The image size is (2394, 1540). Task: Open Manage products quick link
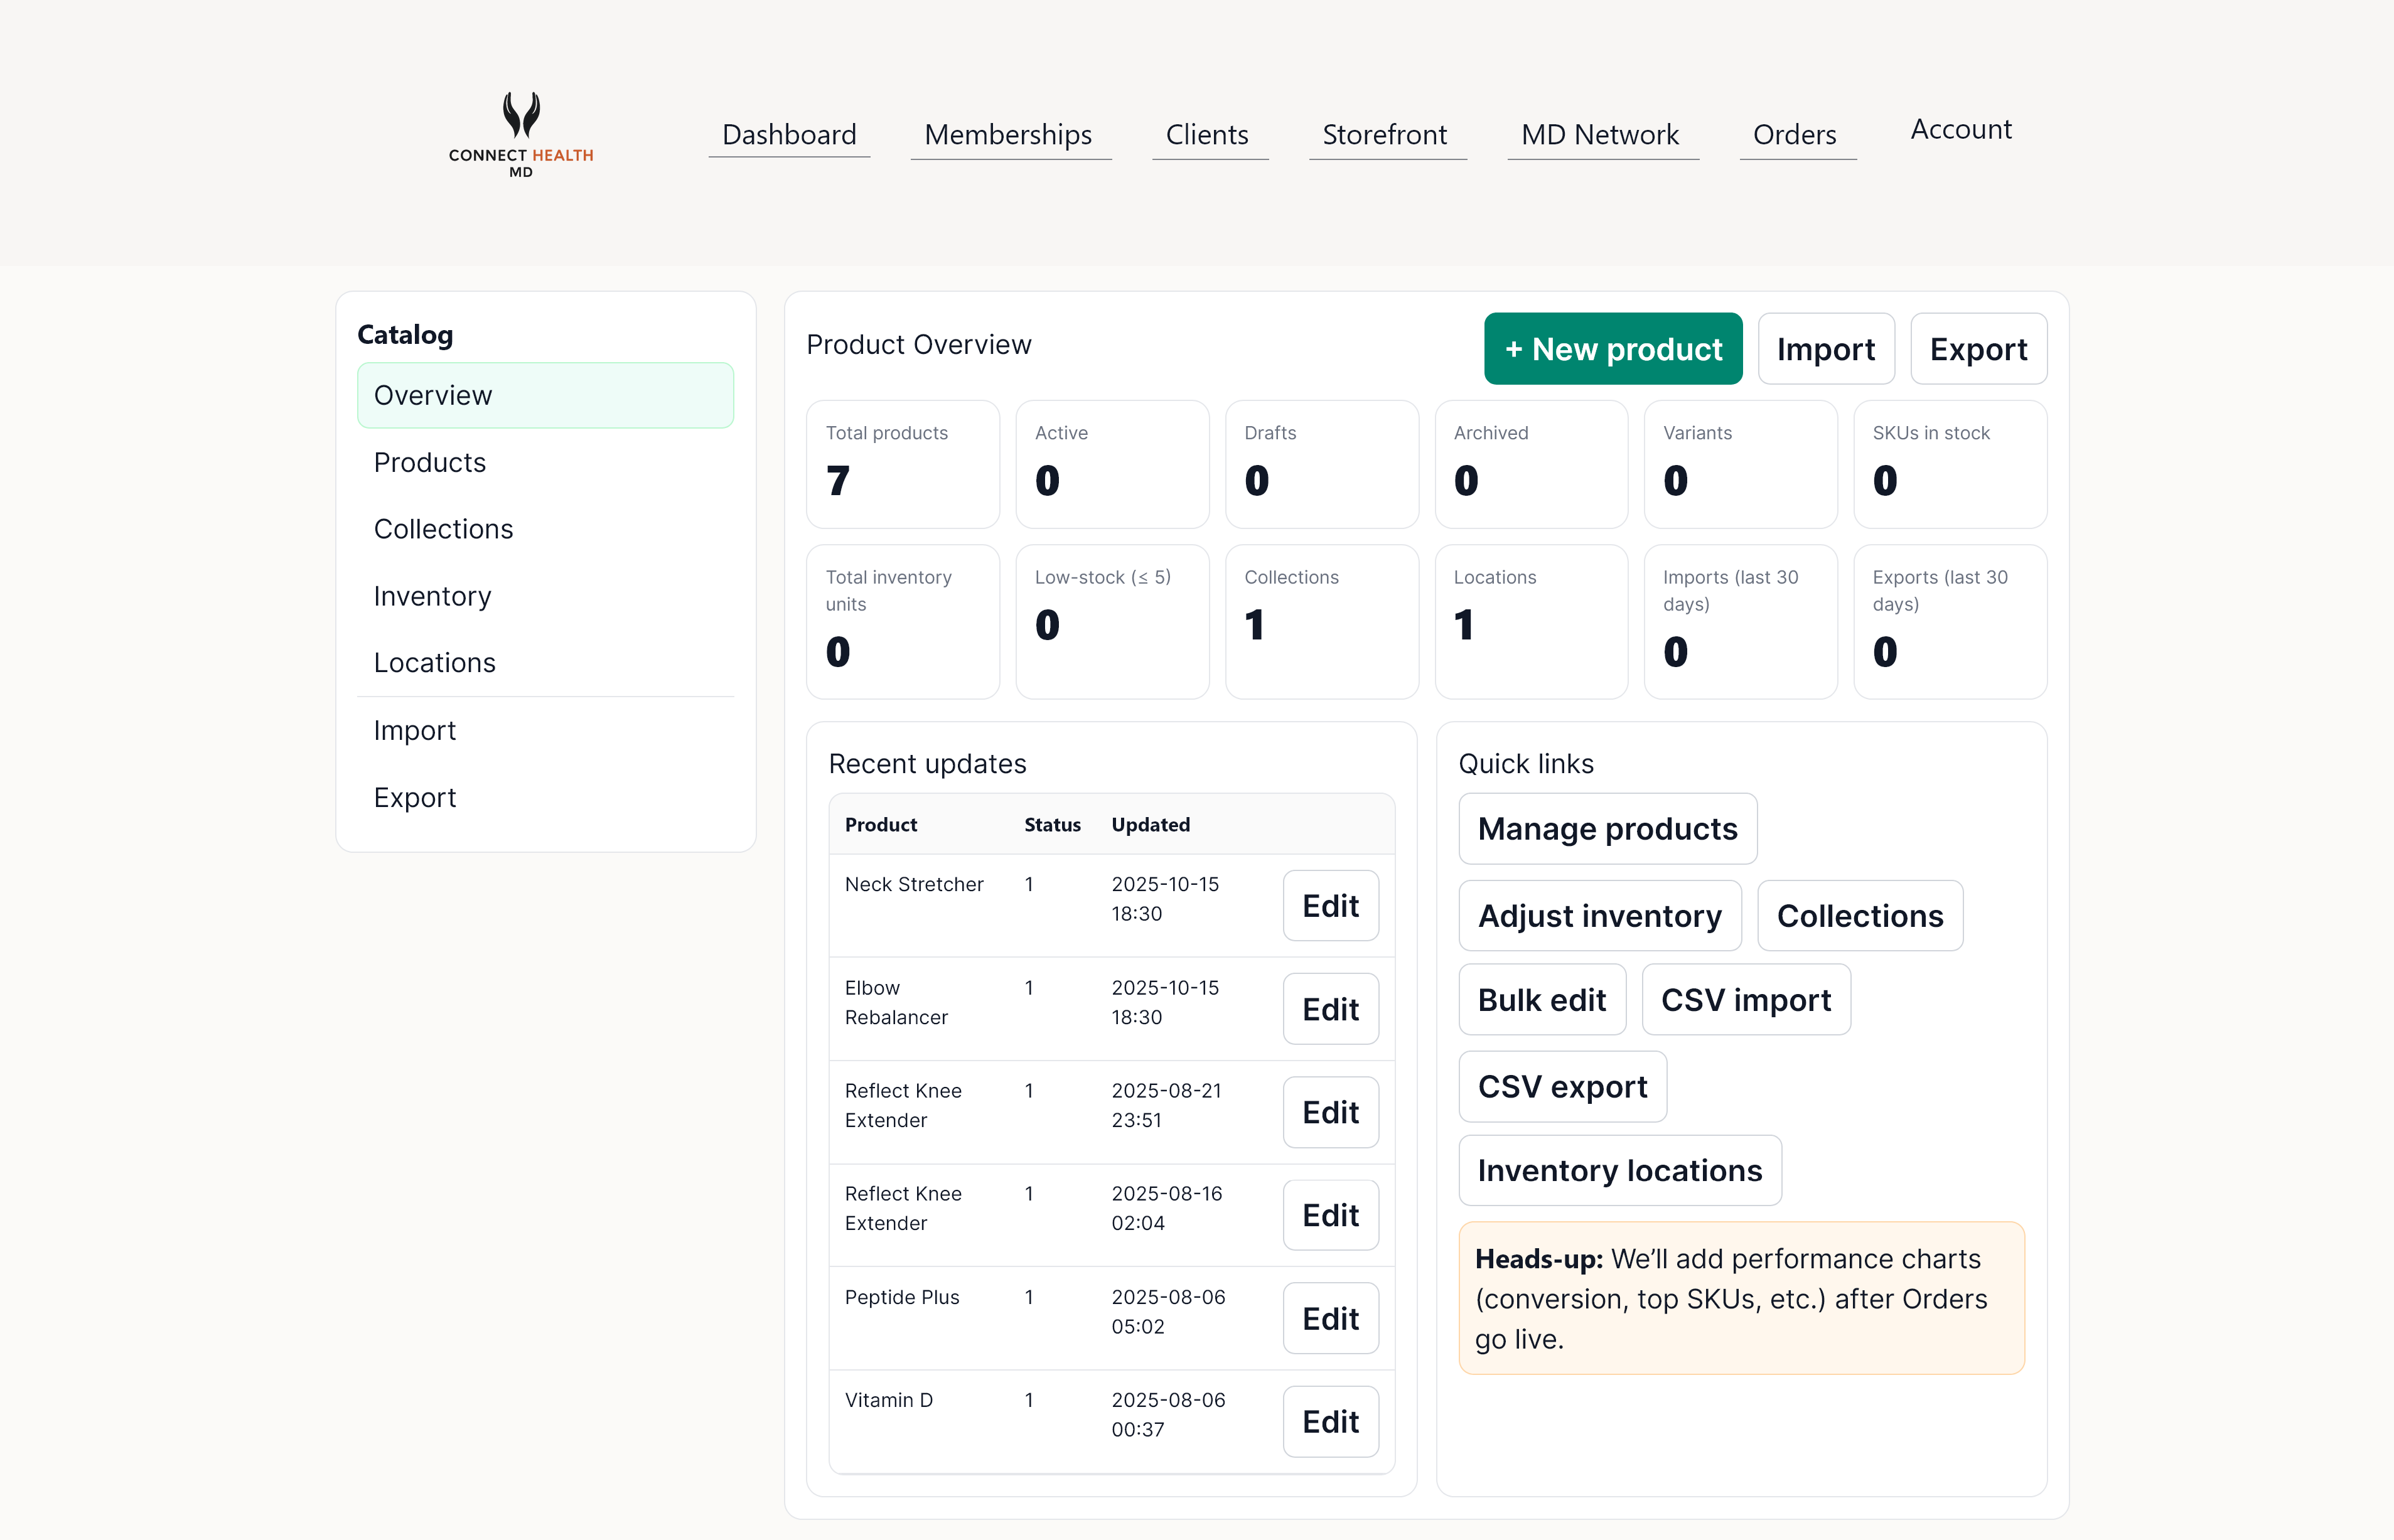click(x=1606, y=828)
